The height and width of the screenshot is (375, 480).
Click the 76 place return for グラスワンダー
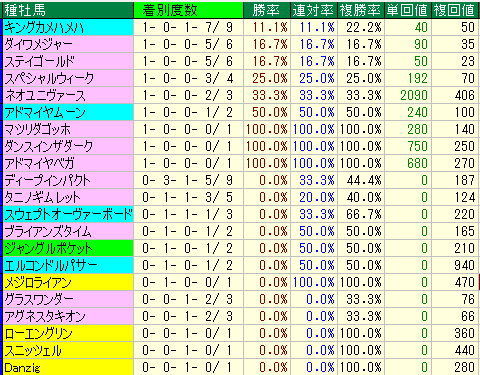(x=468, y=299)
